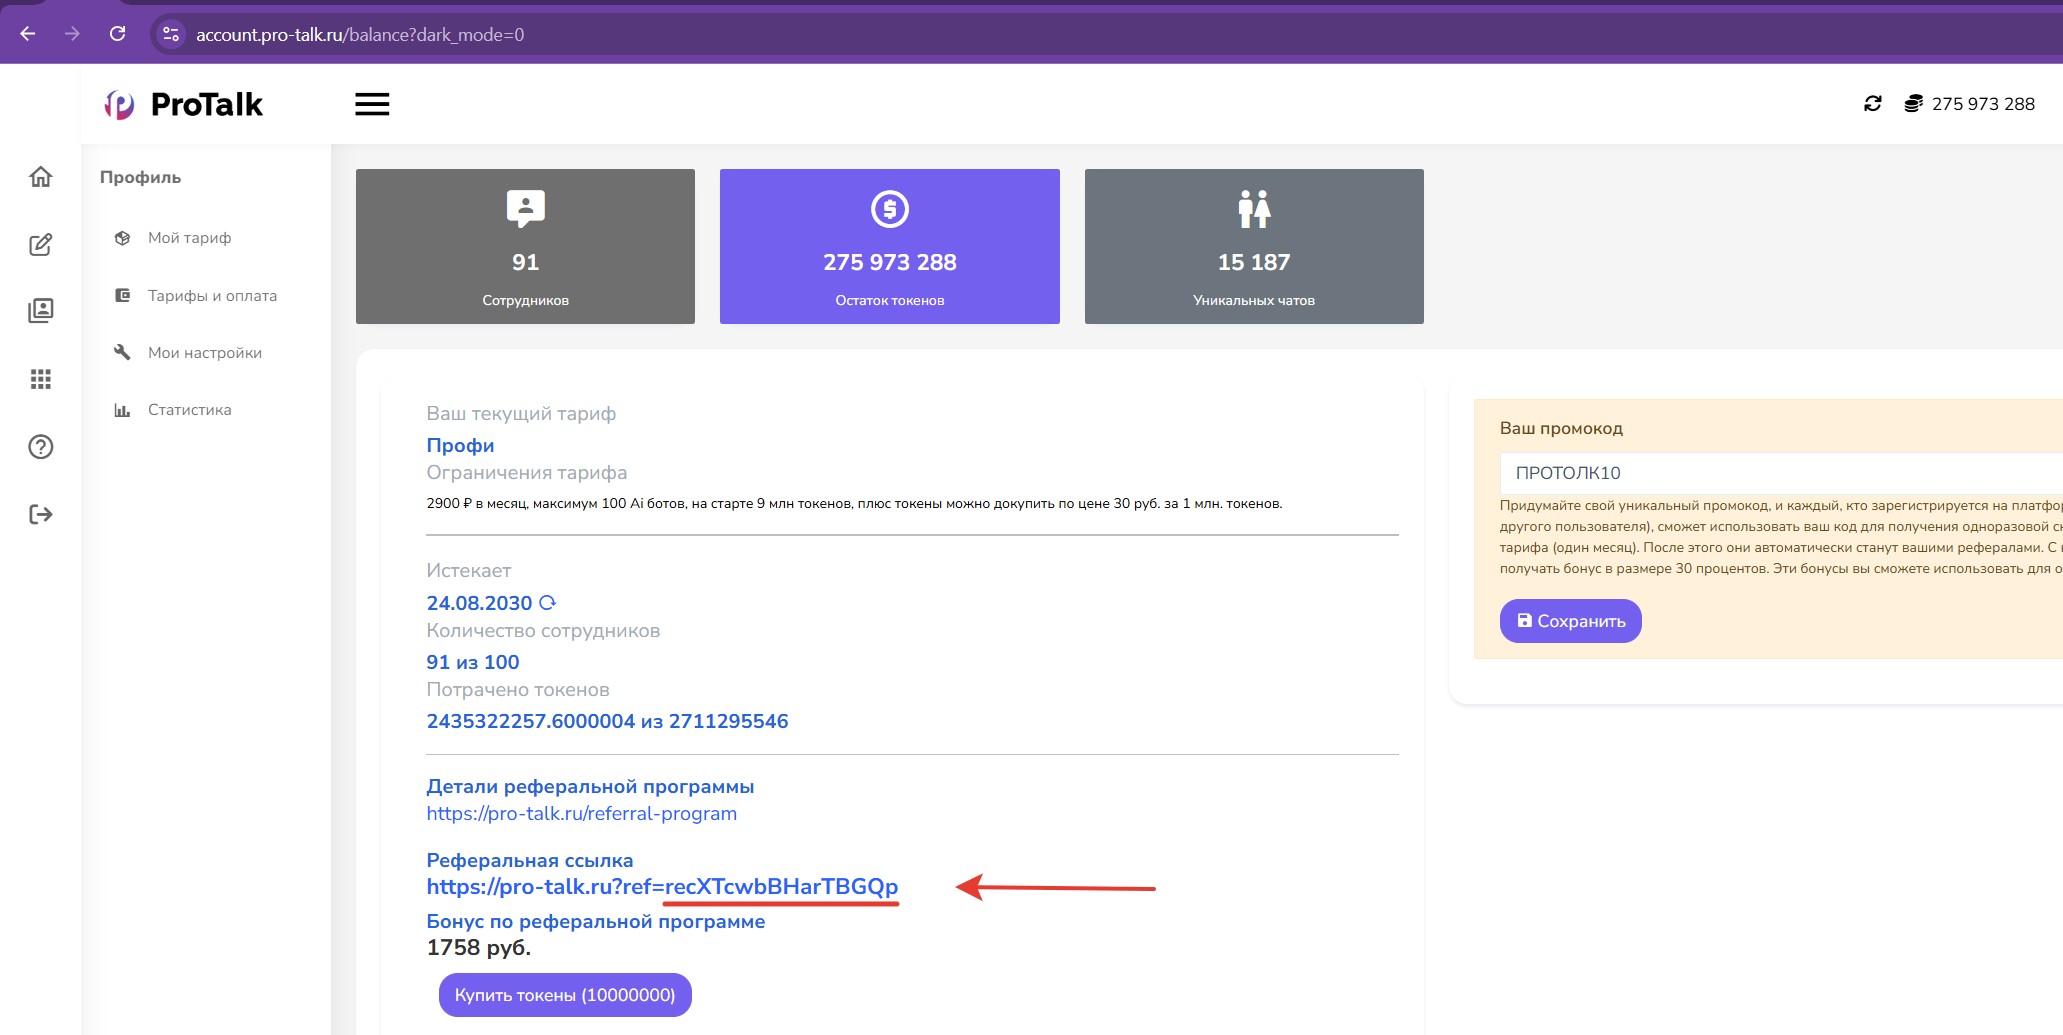Click the token coins balance in header
Viewport: 2063px width, 1035px height.
(1969, 104)
